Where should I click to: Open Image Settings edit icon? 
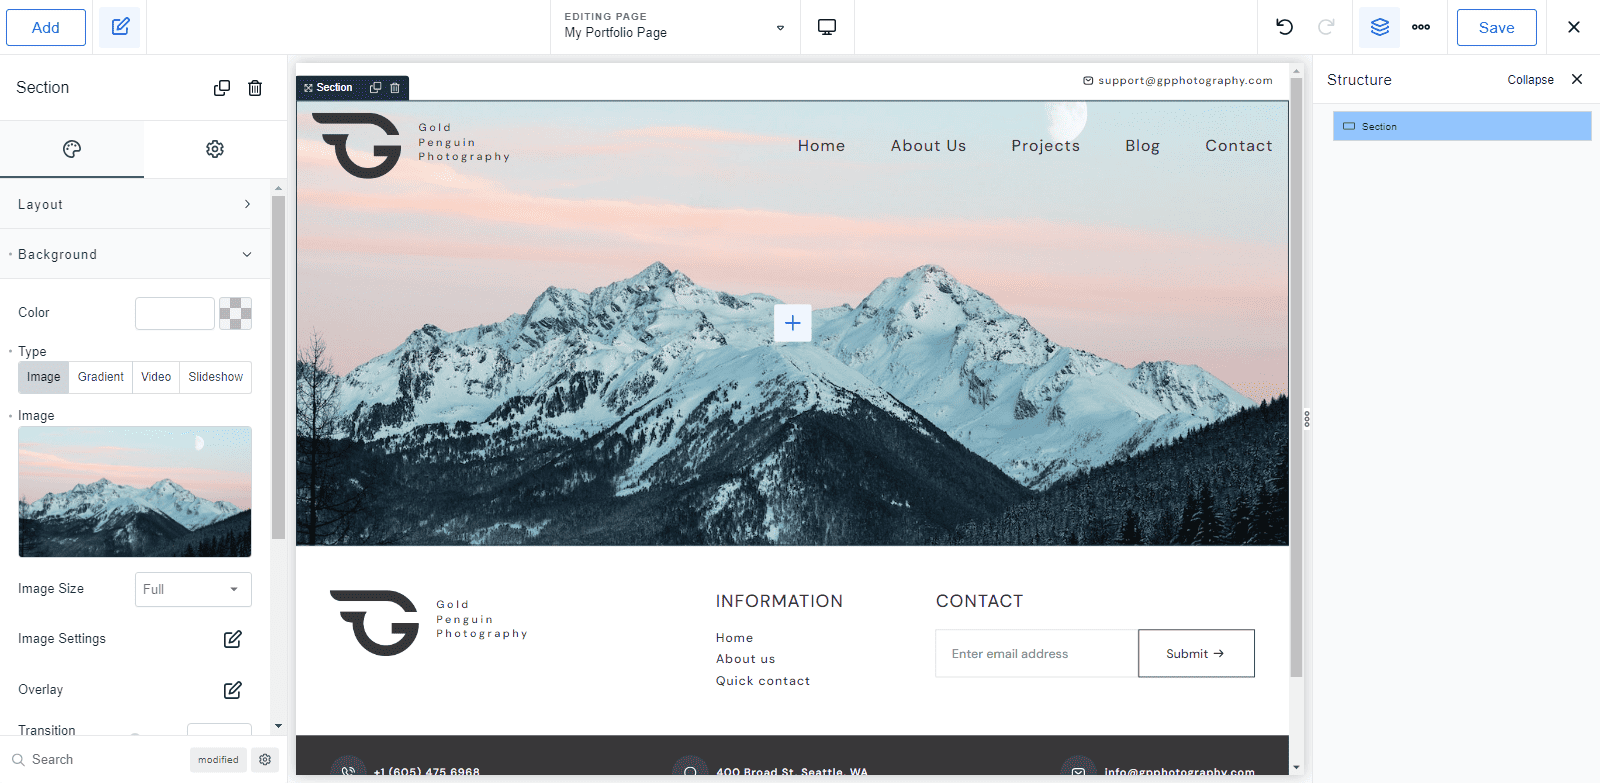(x=232, y=639)
